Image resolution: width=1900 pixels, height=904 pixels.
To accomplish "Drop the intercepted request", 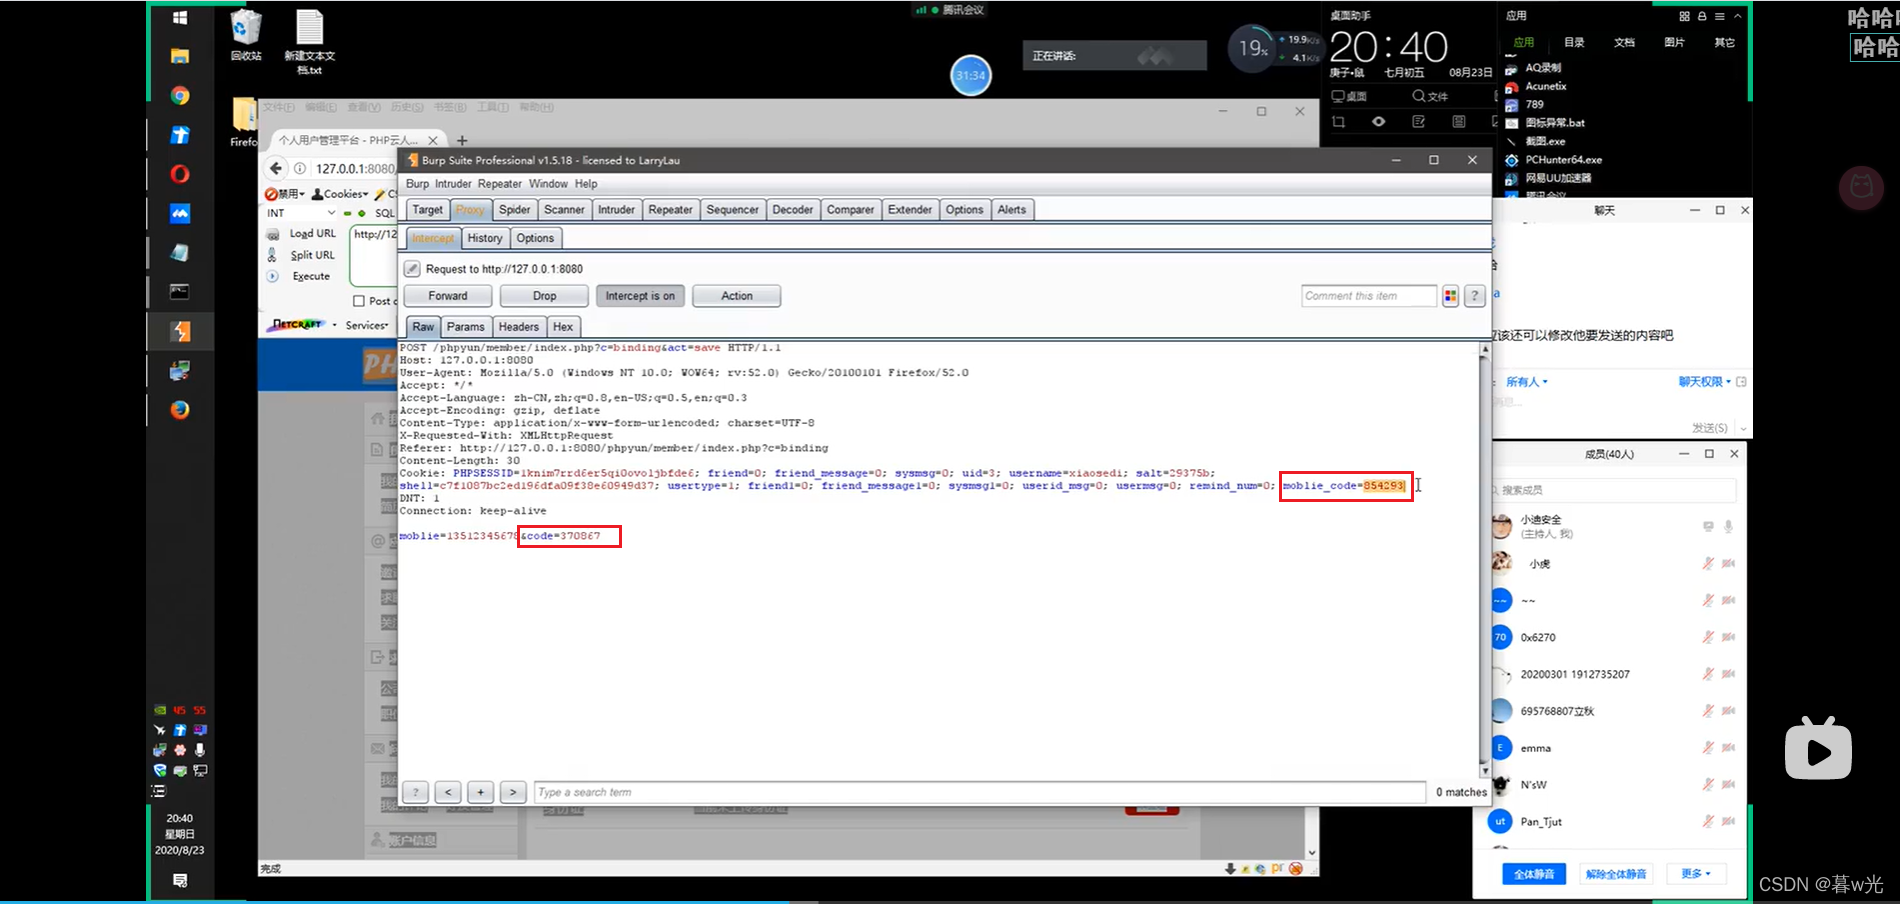I will [x=545, y=296].
